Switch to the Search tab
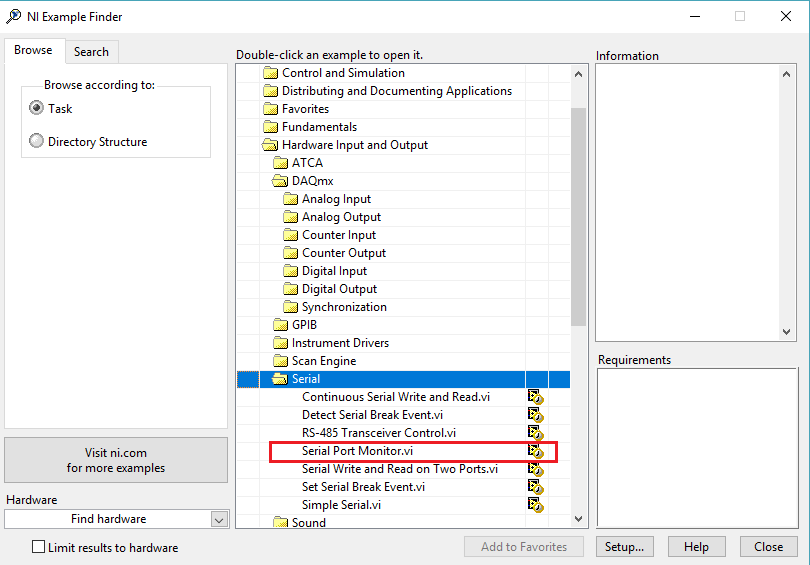This screenshot has height=565, width=810. 91,52
